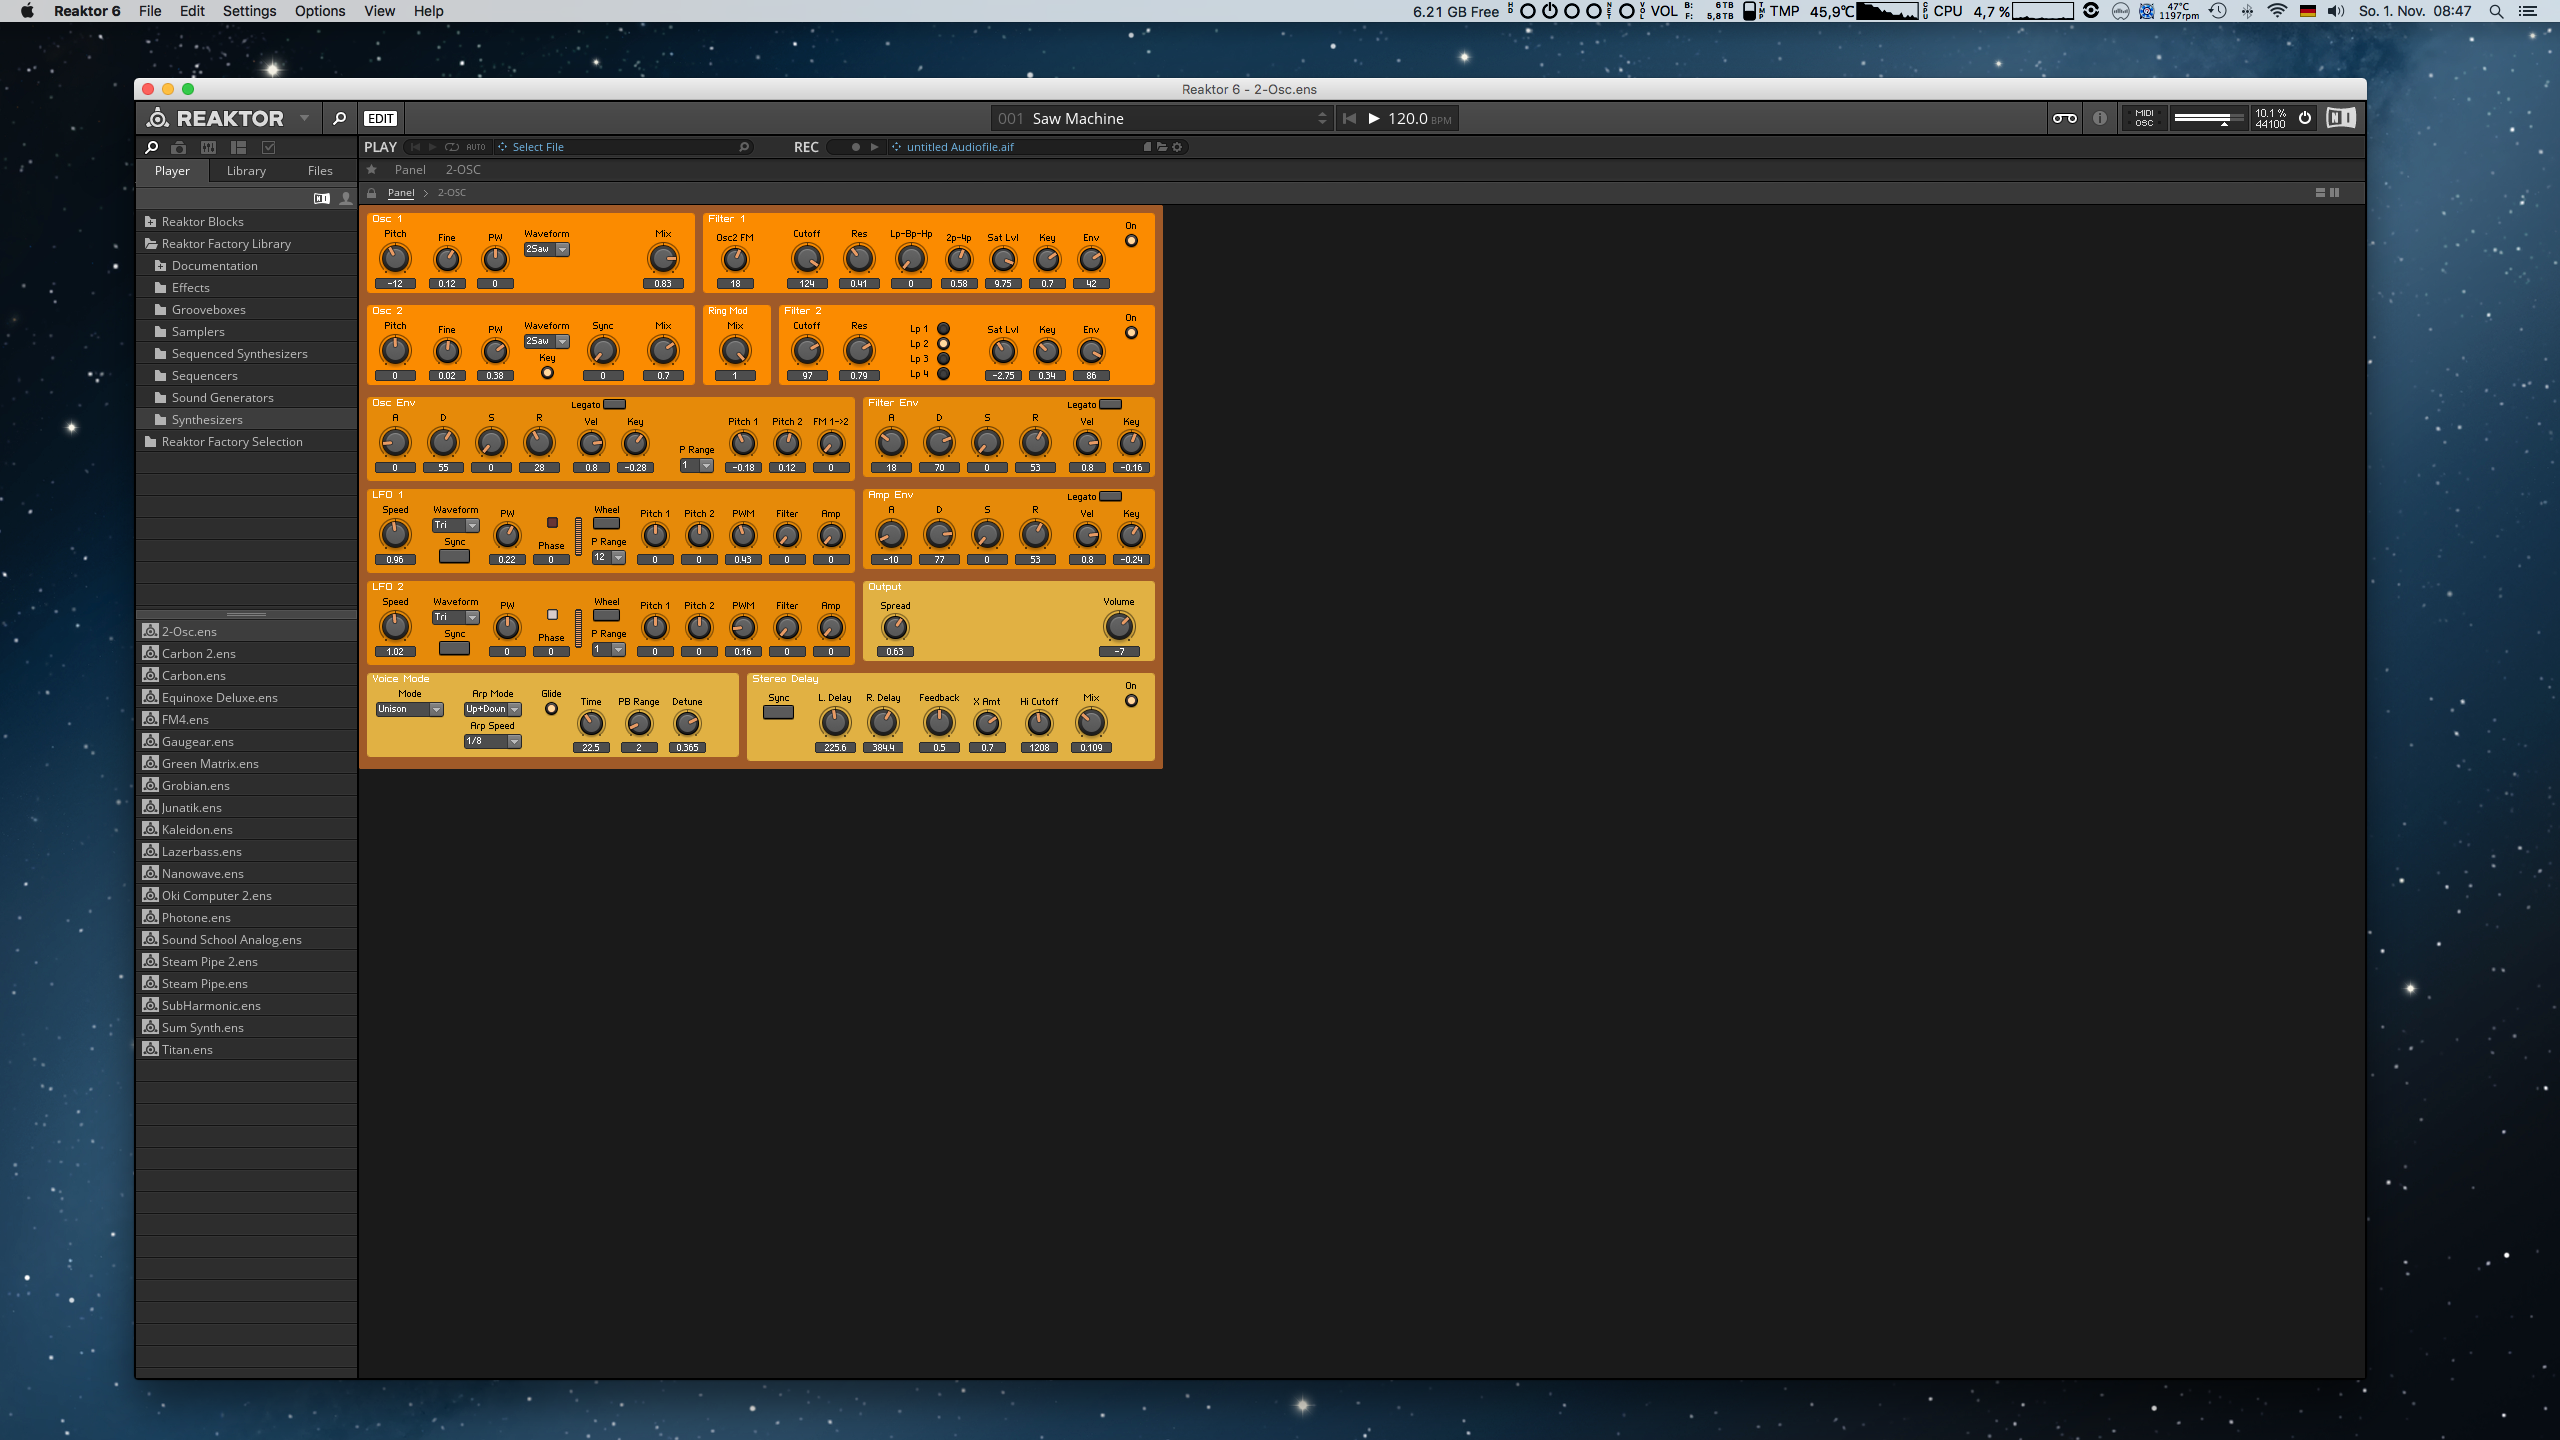The height and width of the screenshot is (1440, 2560).
Task: Click the MIDI OSC indicator
Action: click(2144, 118)
